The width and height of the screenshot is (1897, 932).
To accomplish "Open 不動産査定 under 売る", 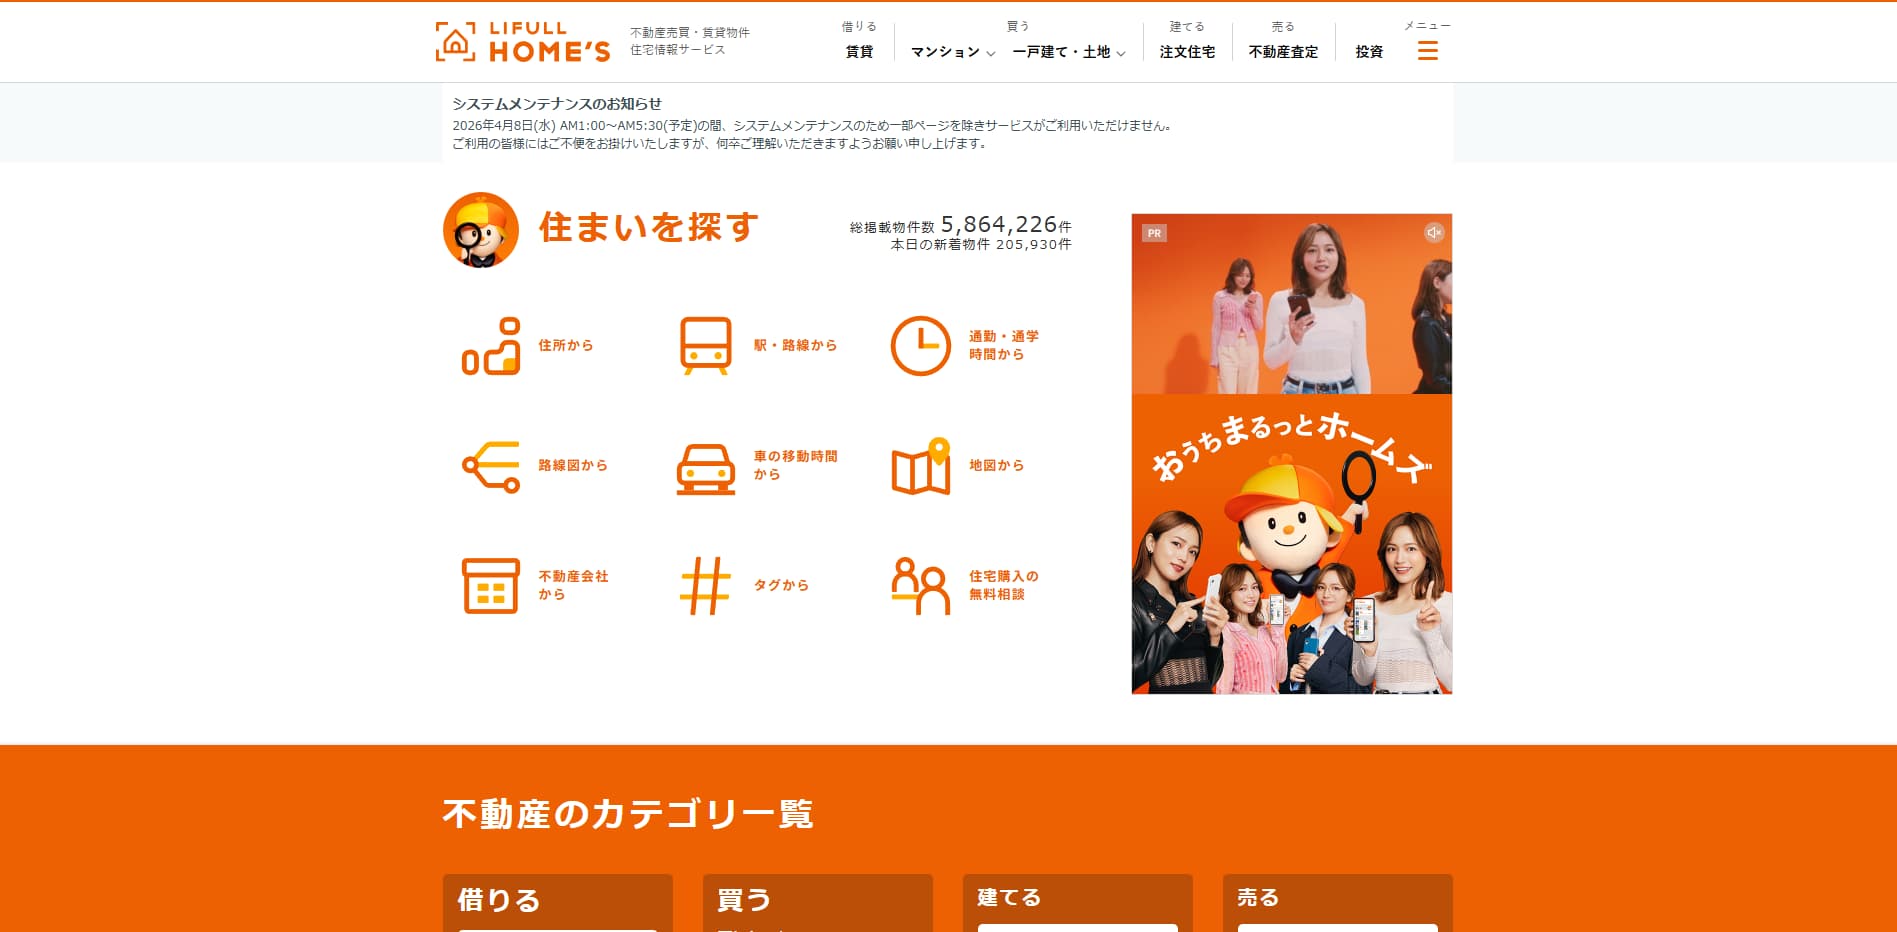I will coord(1283,52).
